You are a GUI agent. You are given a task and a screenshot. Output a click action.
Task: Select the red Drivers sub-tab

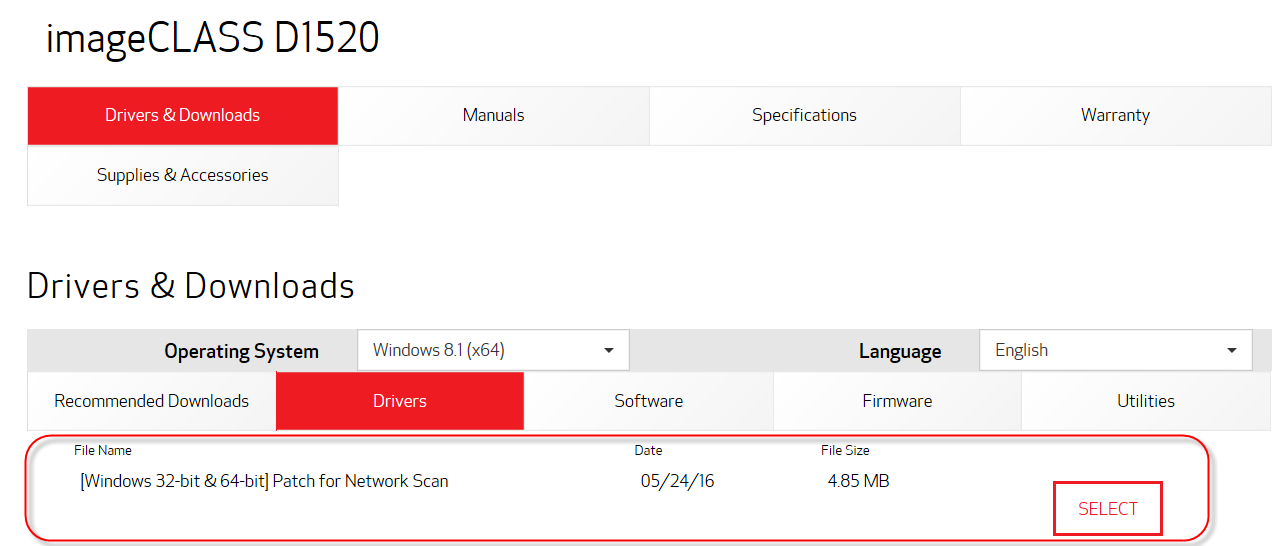pos(400,401)
